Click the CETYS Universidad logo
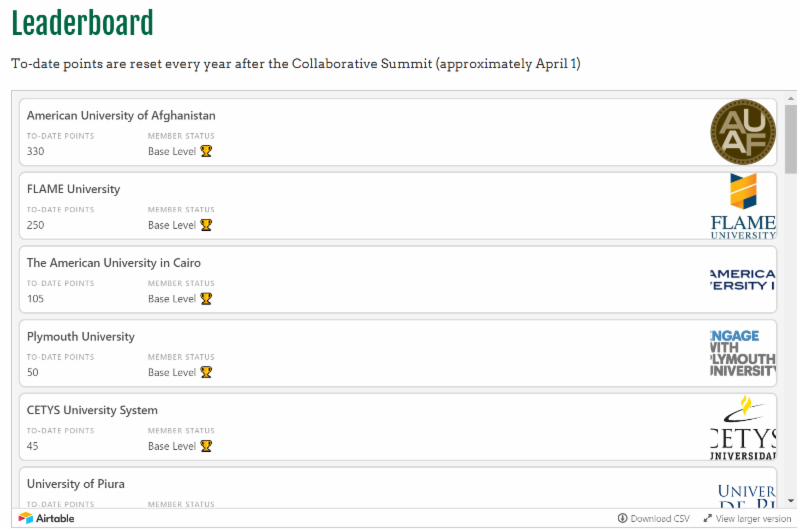This screenshot has height=530, width=800. click(742, 427)
